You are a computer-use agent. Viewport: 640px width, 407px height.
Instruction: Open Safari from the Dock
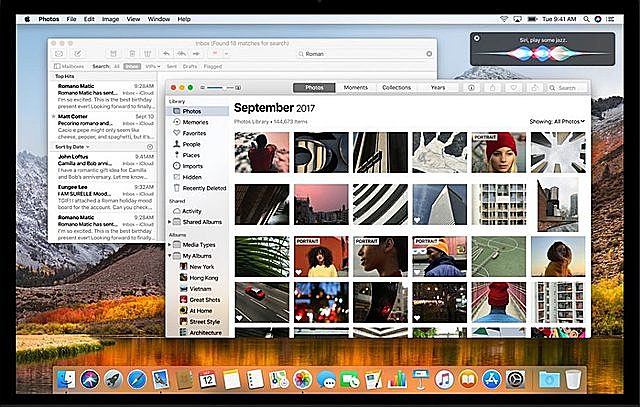point(137,380)
